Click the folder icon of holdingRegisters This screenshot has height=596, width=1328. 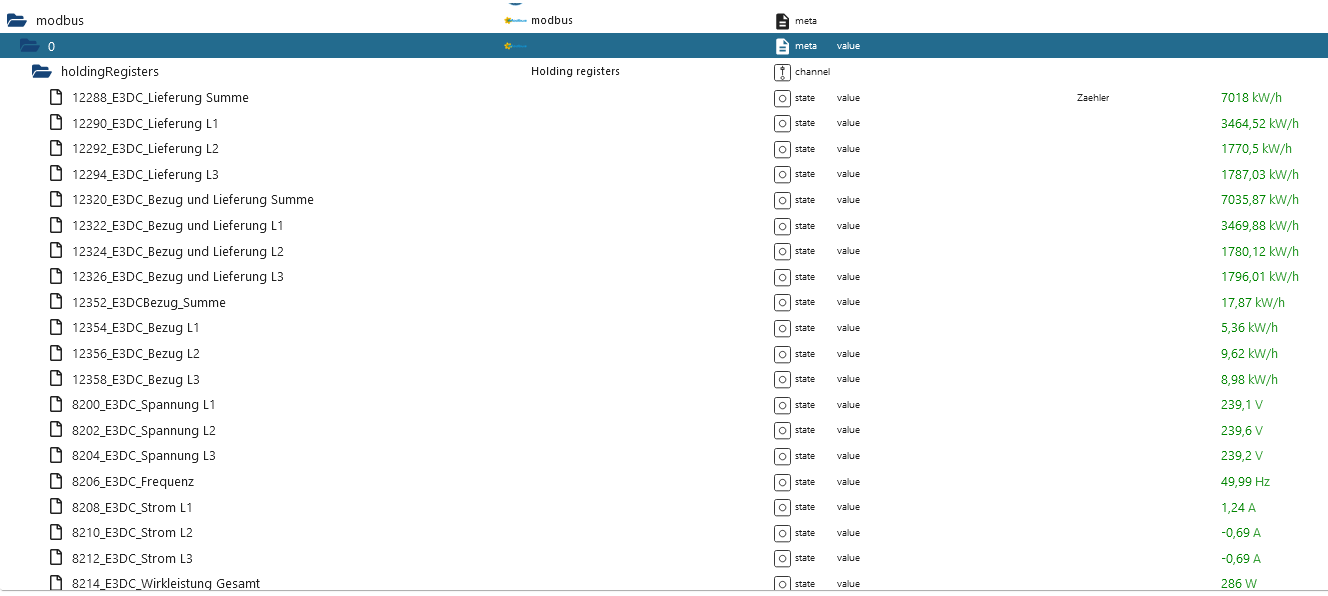[41, 70]
